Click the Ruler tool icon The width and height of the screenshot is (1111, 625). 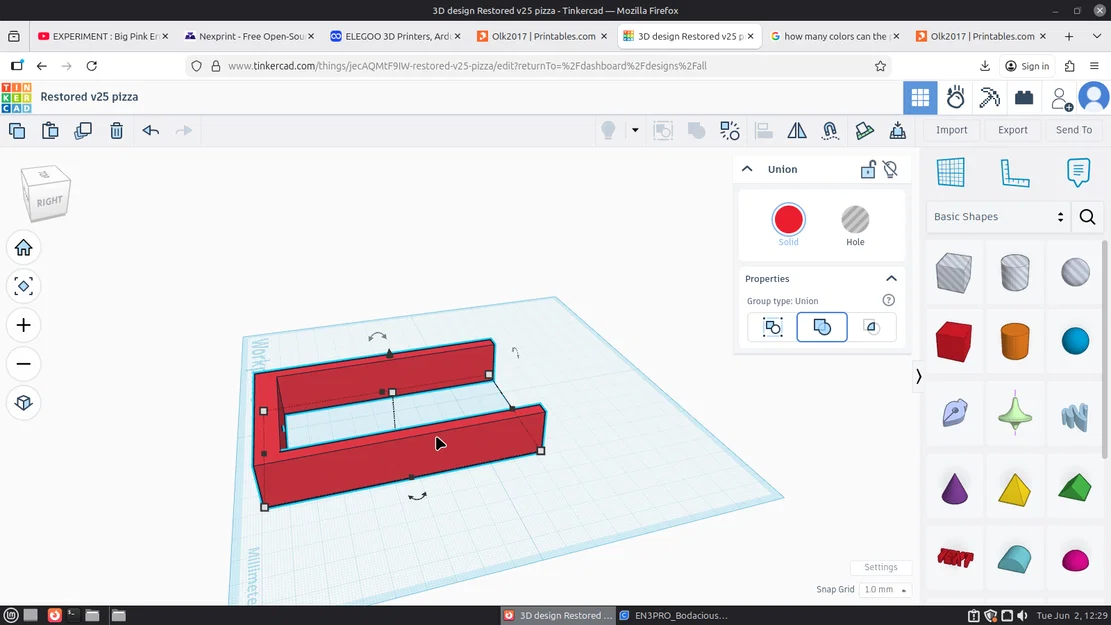[x=1015, y=172]
